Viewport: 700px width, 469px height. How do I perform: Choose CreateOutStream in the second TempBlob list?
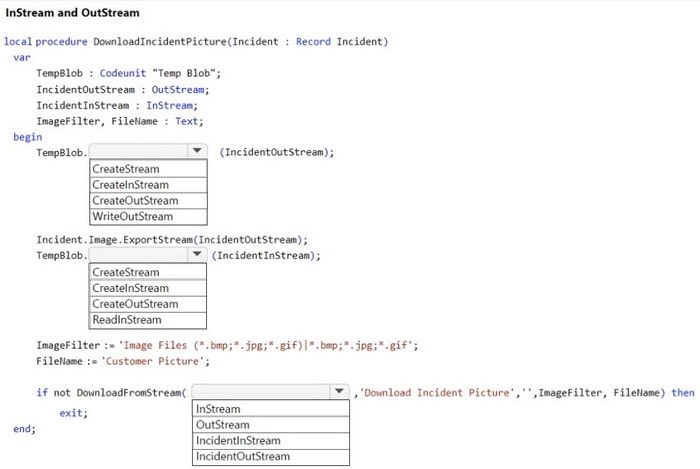[x=135, y=304]
